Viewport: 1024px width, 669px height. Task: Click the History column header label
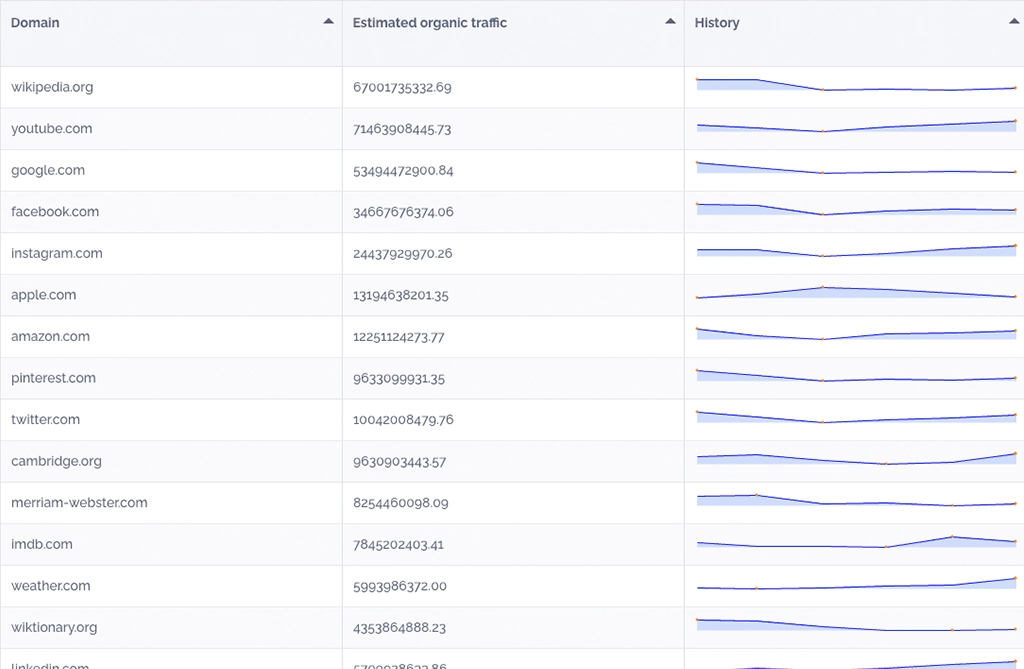coord(717,23)
